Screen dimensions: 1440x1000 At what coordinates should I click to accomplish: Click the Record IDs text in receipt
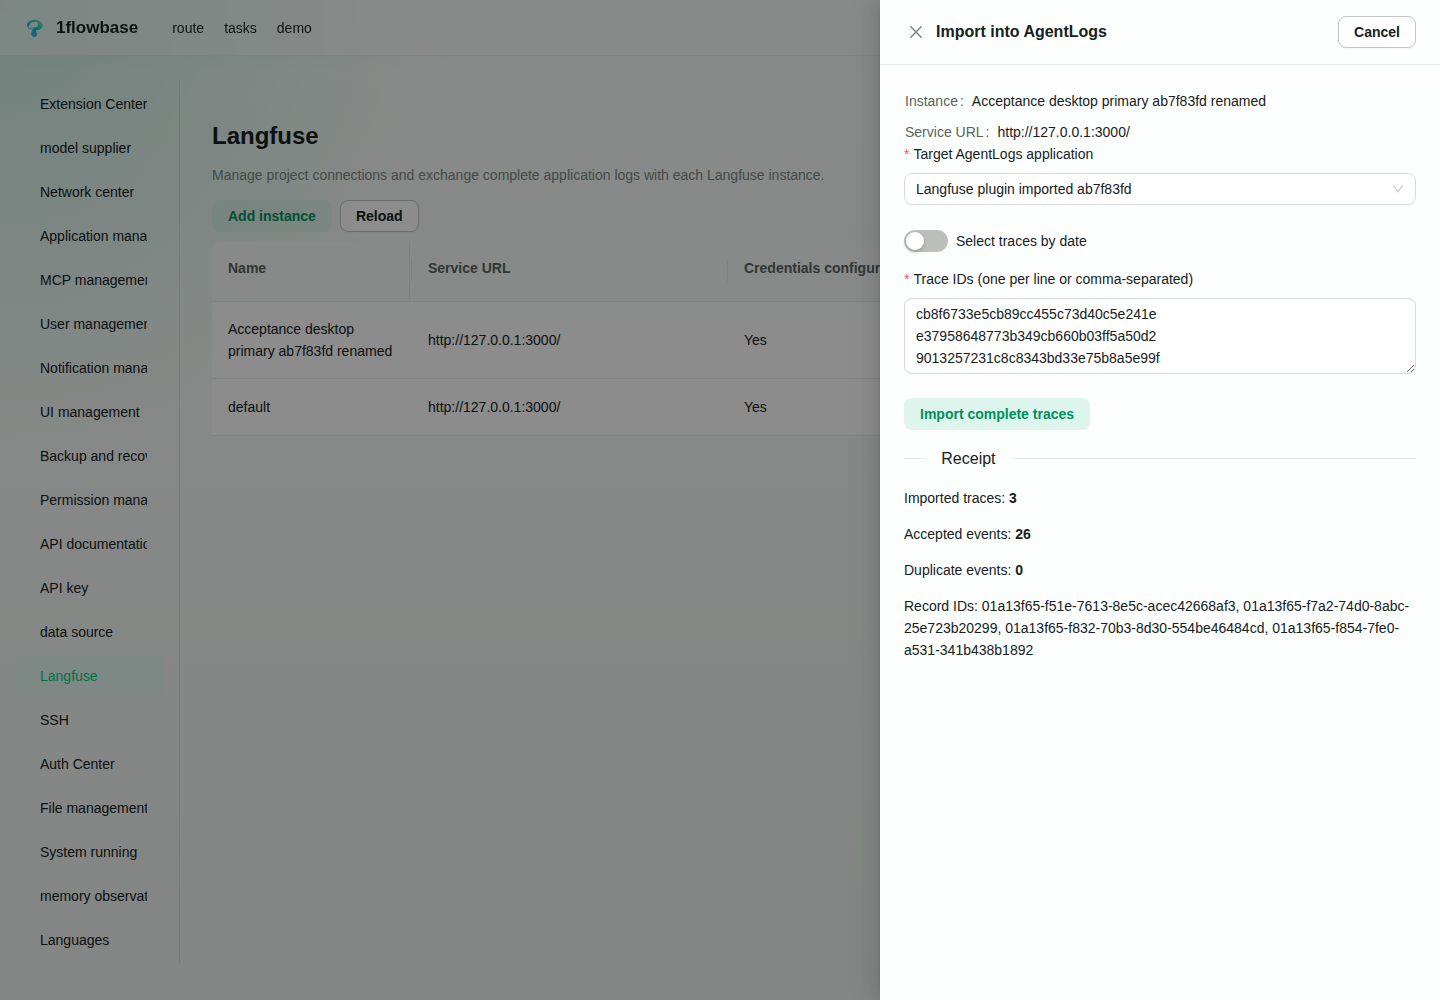click(1157, 628)
